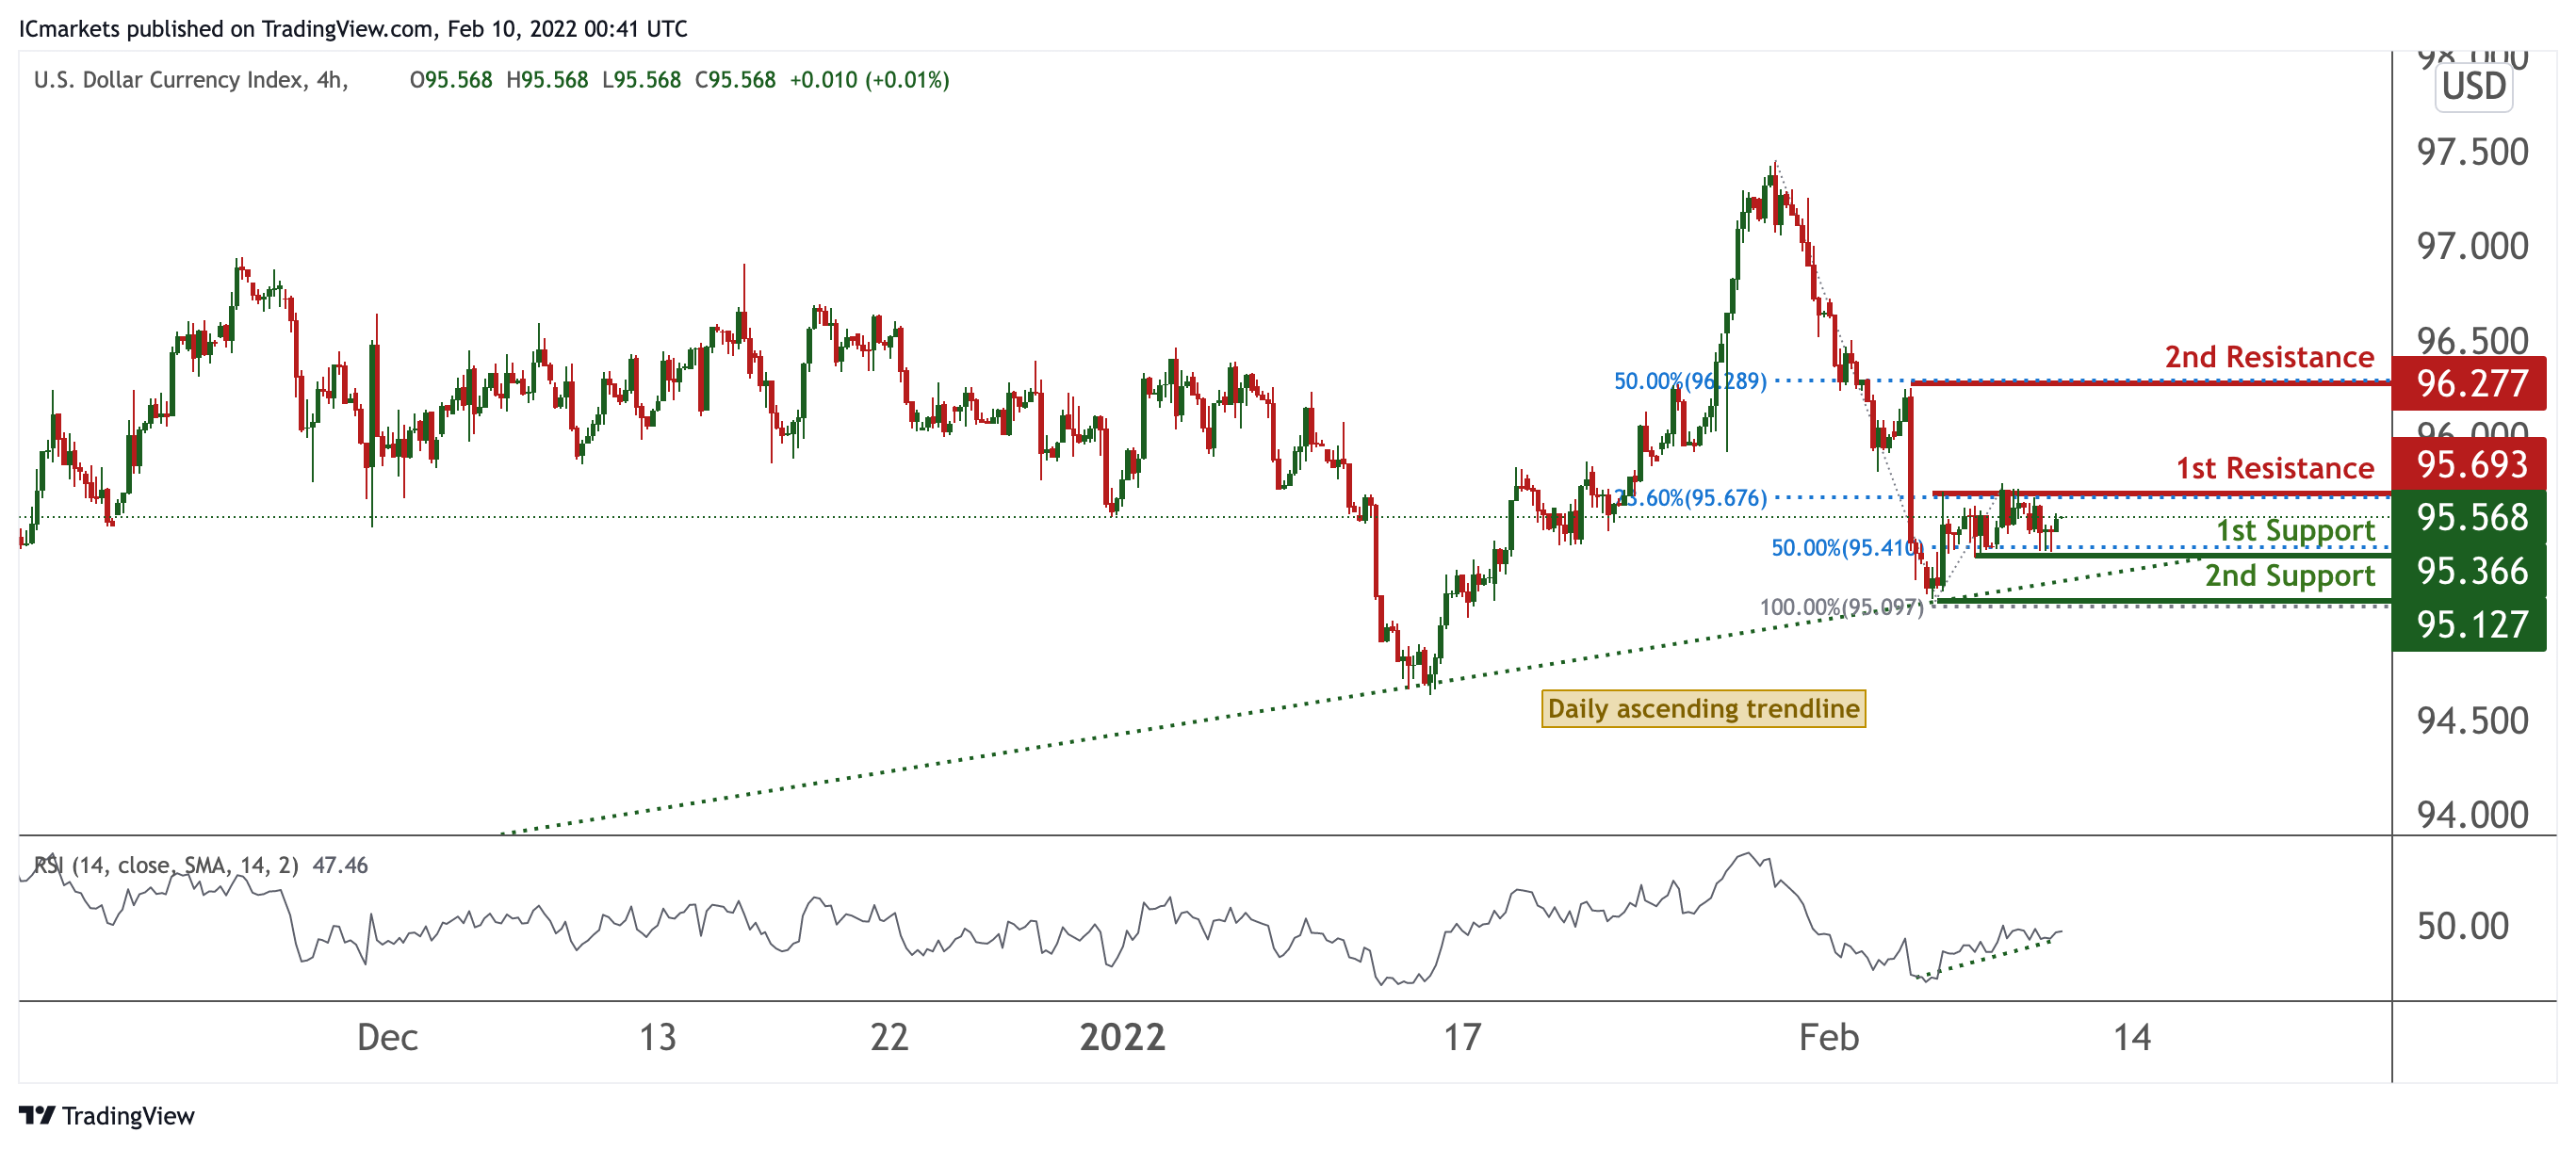The width and height of the screenshot is (2576, 1149).
Task: Click the 95.693 first resistance price tag
Action: pyautogui.click(x=2471, y=465)
